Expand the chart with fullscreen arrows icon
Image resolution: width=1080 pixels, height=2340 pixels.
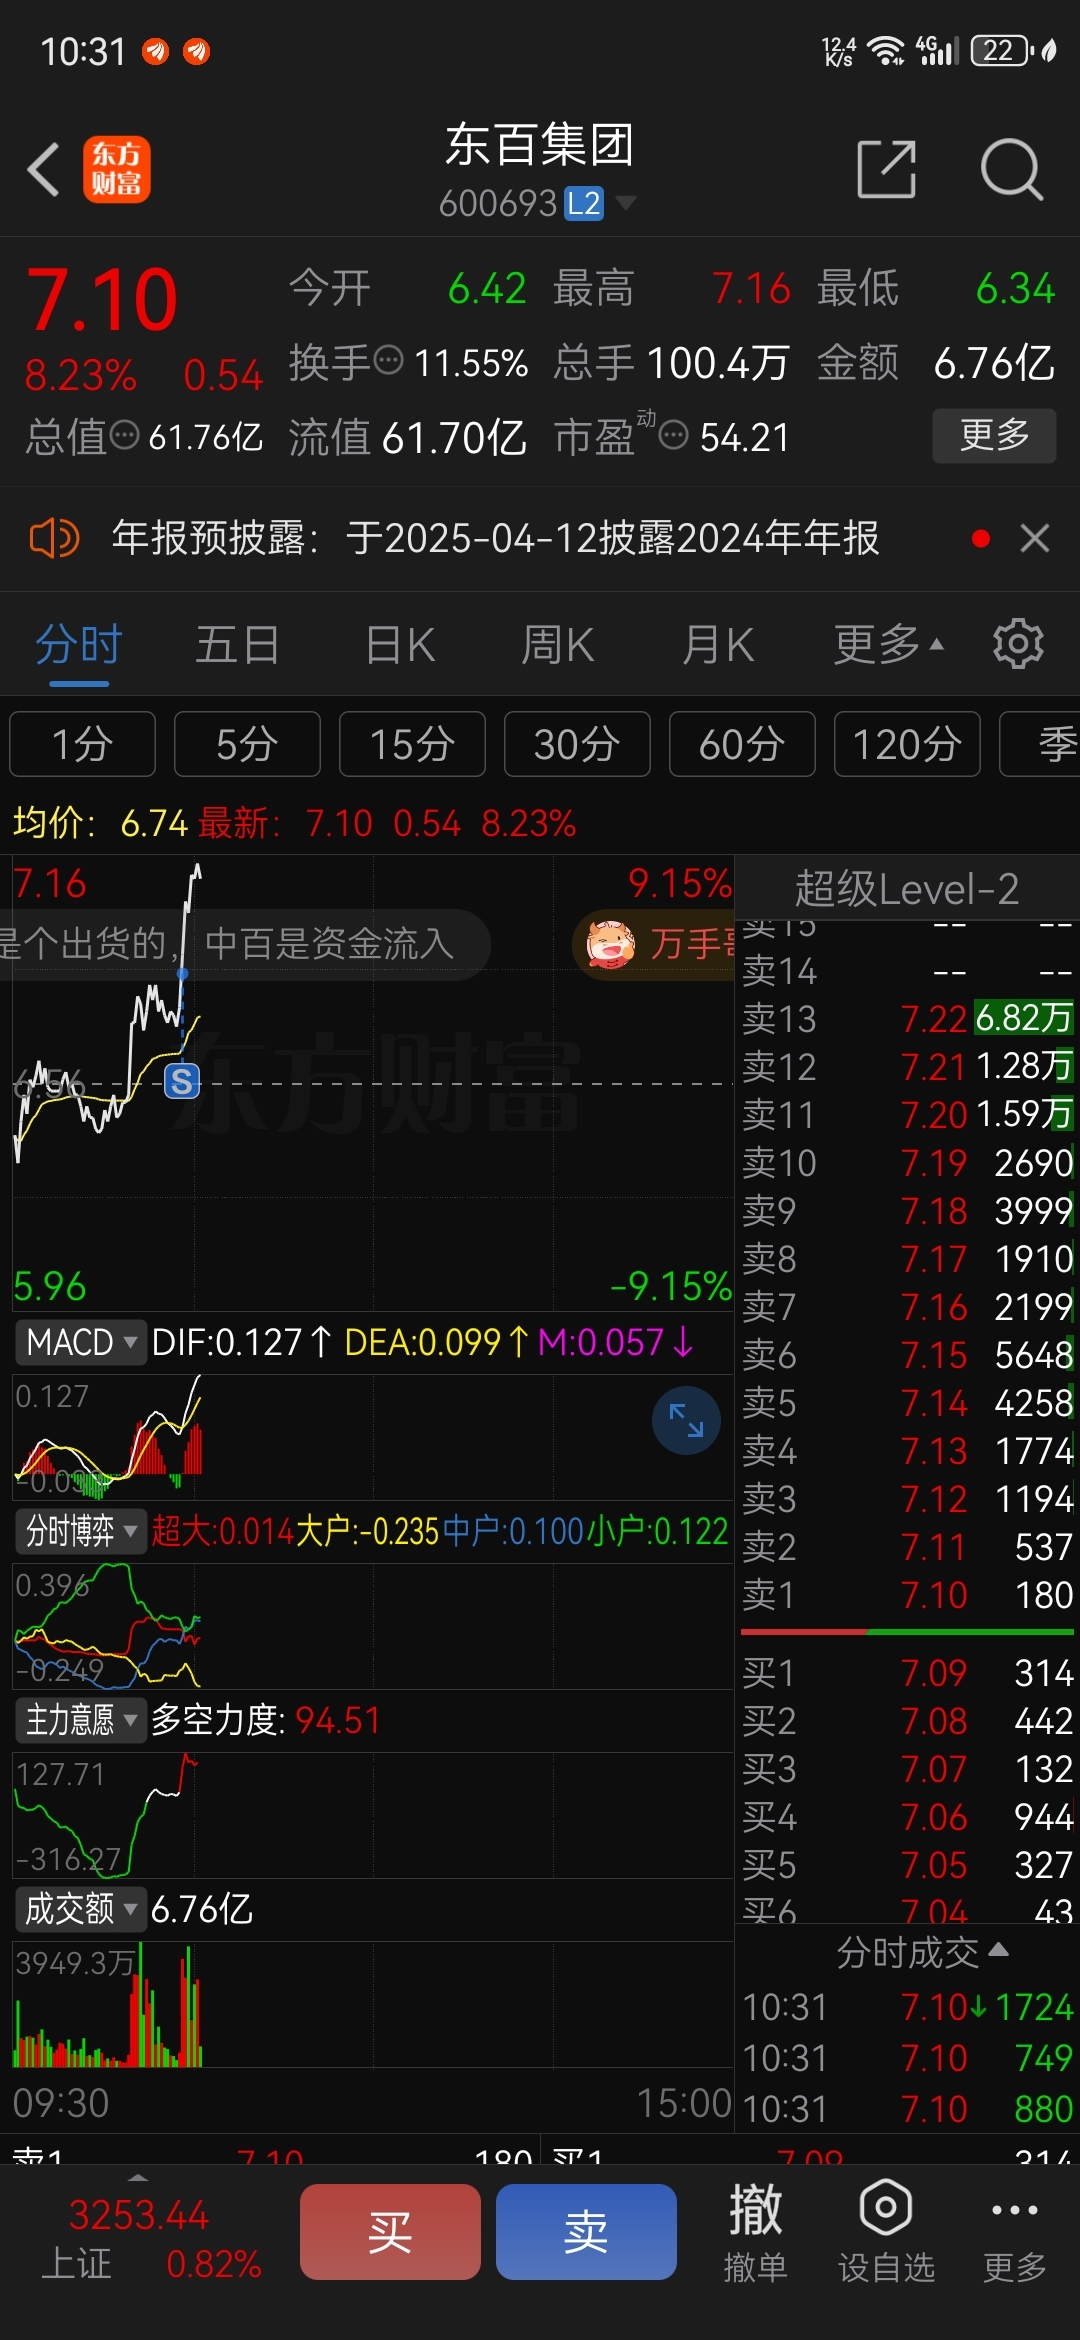coord(686,1420)
